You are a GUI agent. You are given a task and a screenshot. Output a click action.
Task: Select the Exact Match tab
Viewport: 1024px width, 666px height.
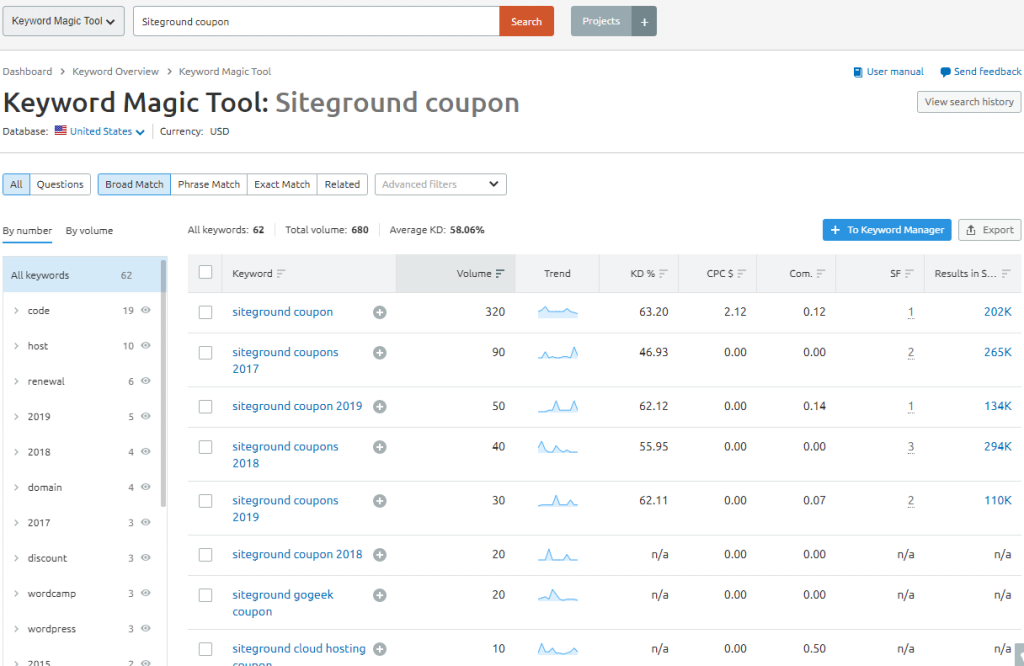point(282,184)
